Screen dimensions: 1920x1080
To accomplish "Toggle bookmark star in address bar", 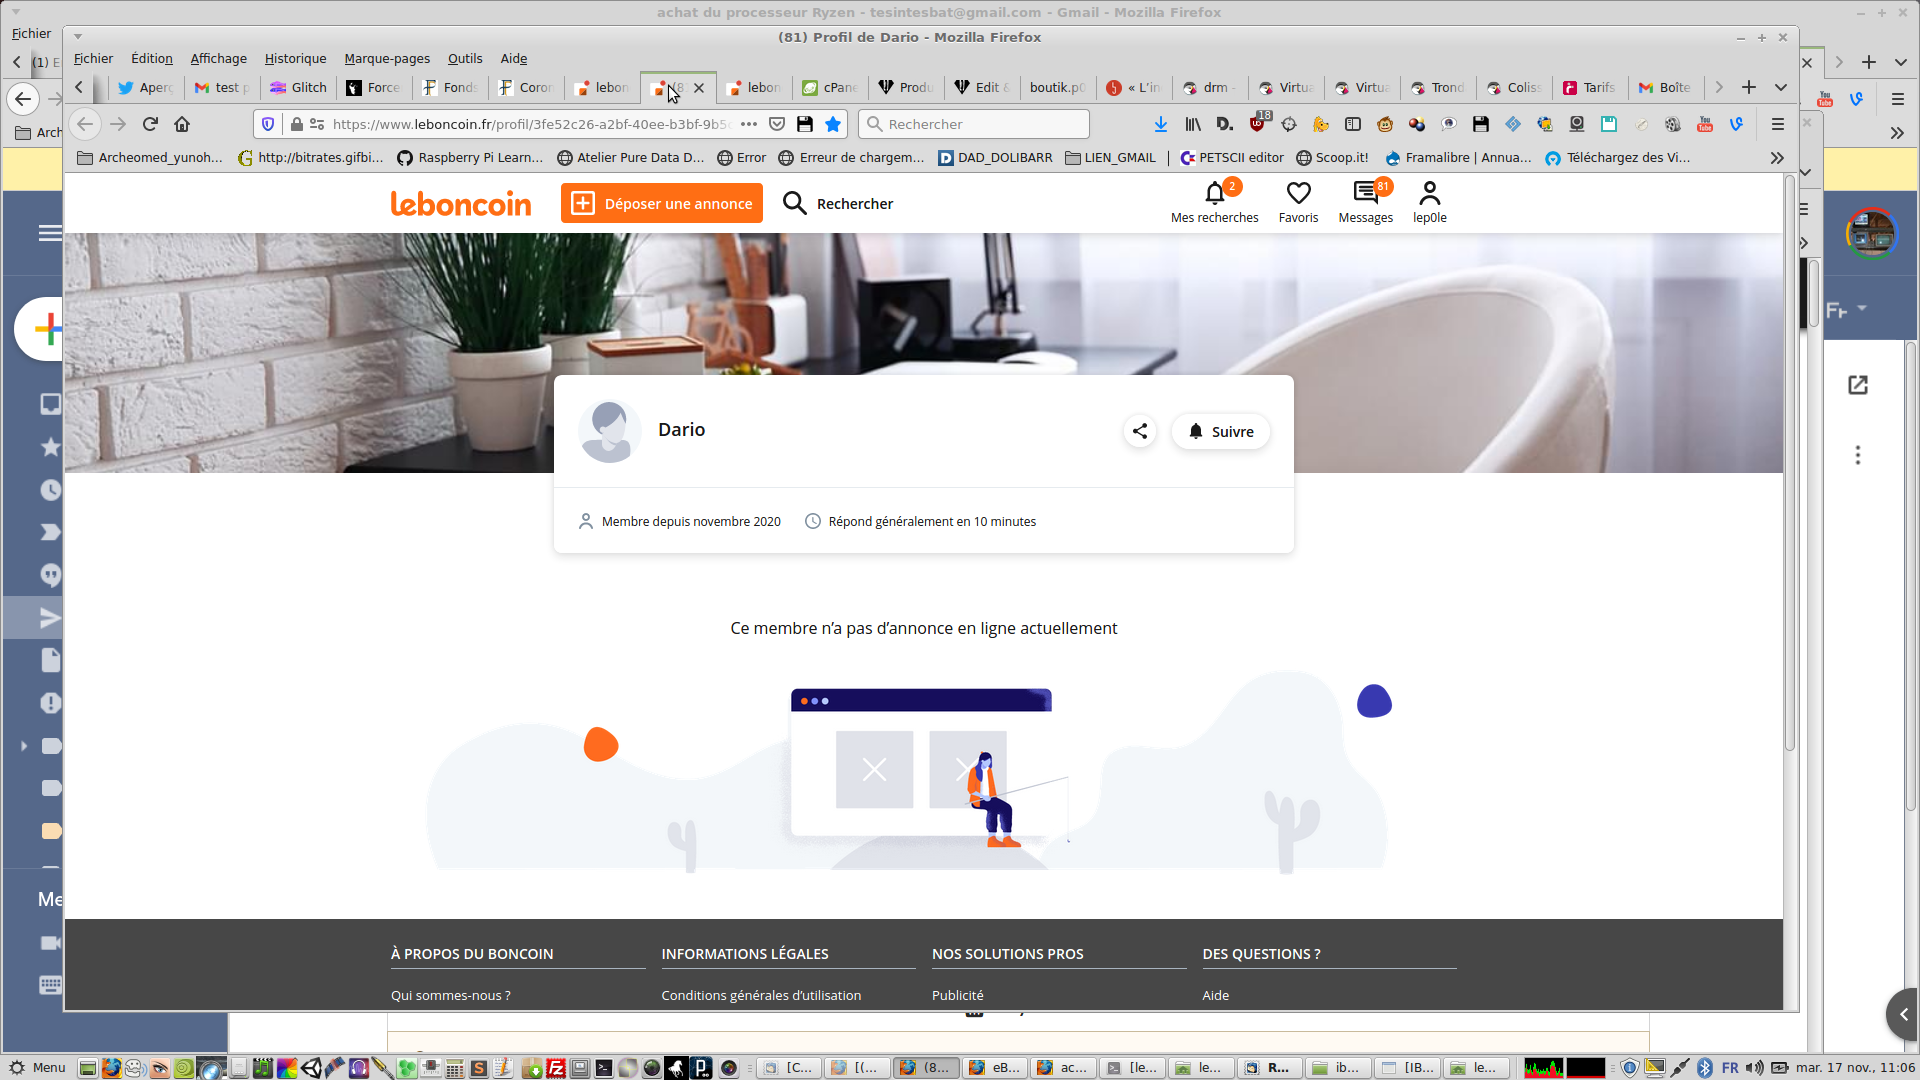I will point(833,124).
